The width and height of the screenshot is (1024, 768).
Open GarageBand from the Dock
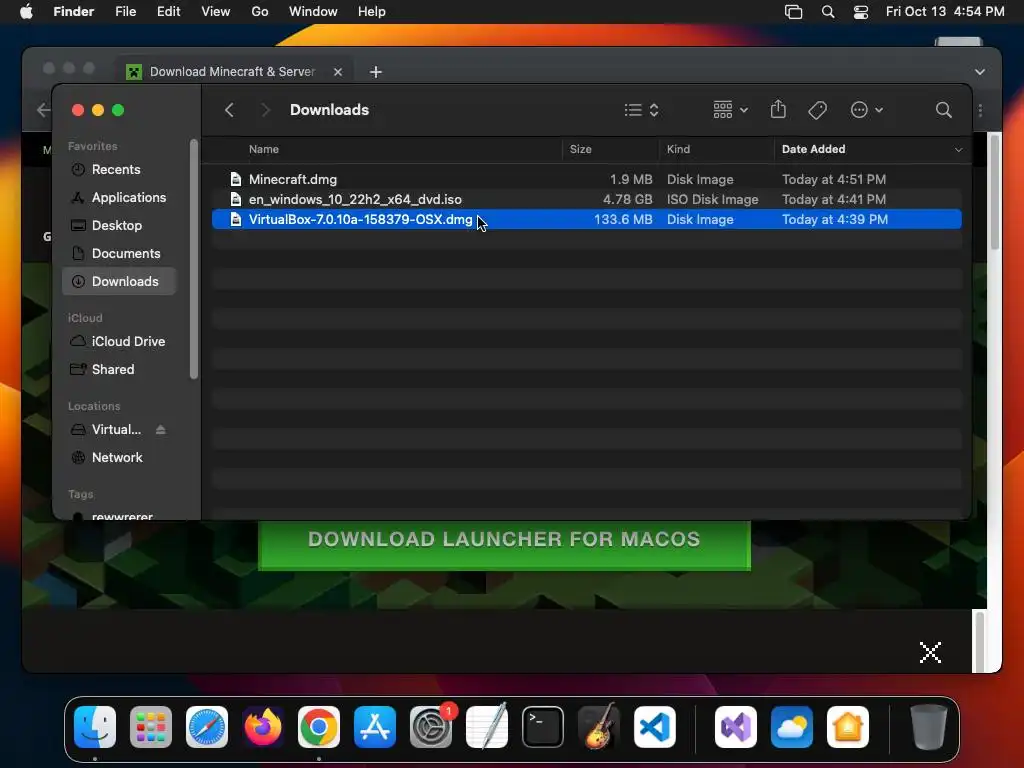coord(599,727)
